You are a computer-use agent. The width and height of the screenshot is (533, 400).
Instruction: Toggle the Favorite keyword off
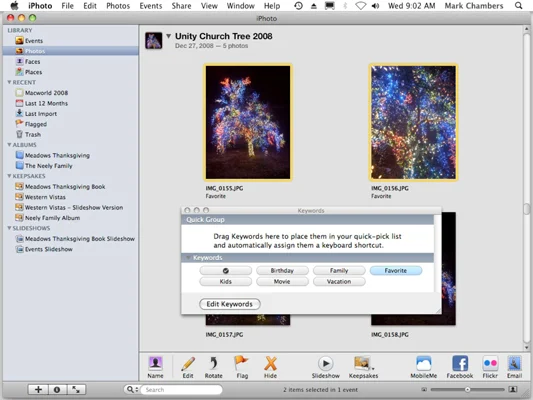tap(396, 271)
